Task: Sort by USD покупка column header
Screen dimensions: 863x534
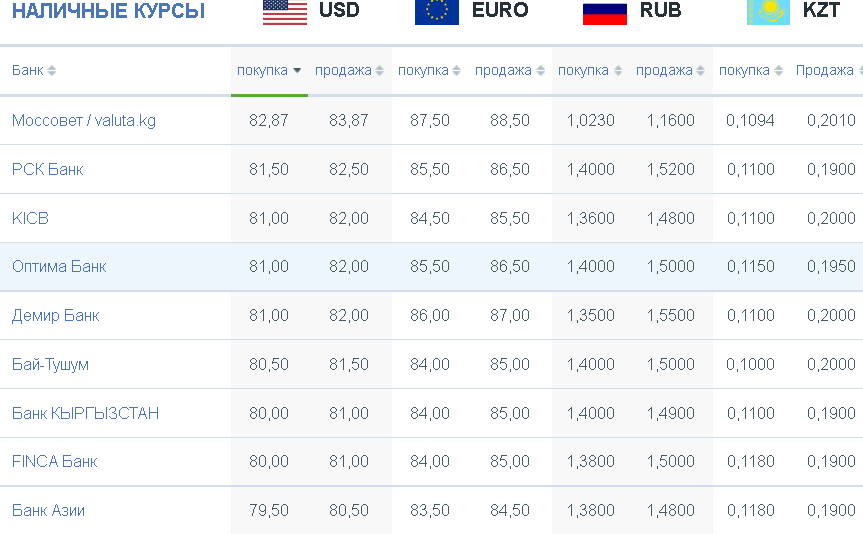Action: (x=269, y=70)
